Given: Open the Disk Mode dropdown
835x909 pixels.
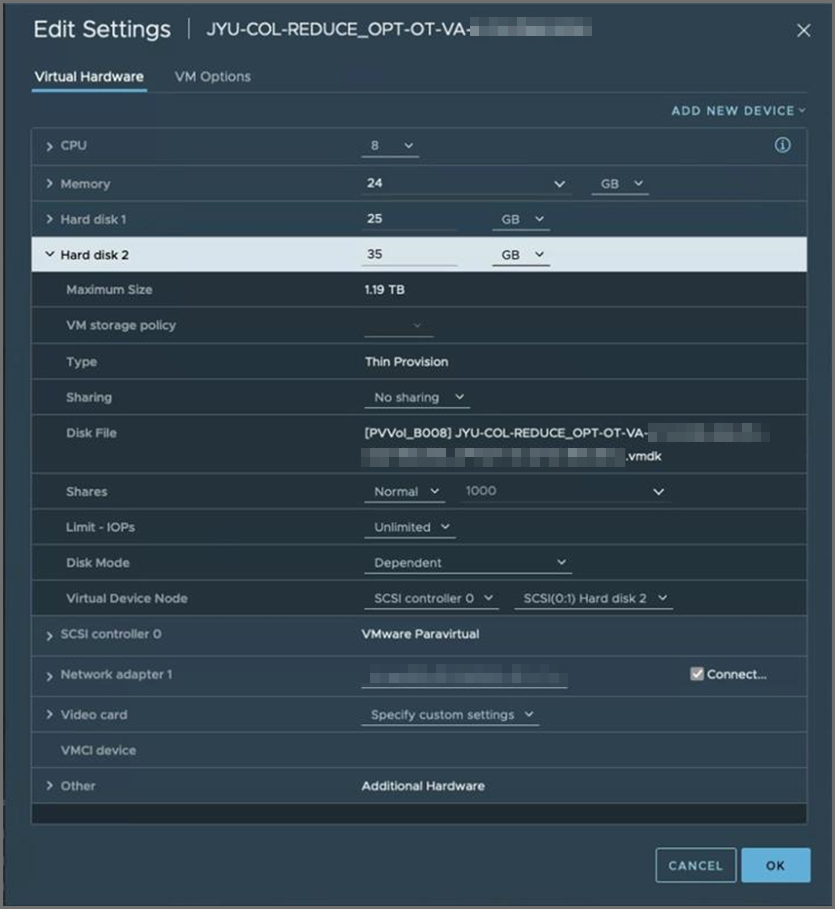Looking at the screenshot, I should [467, 562].
